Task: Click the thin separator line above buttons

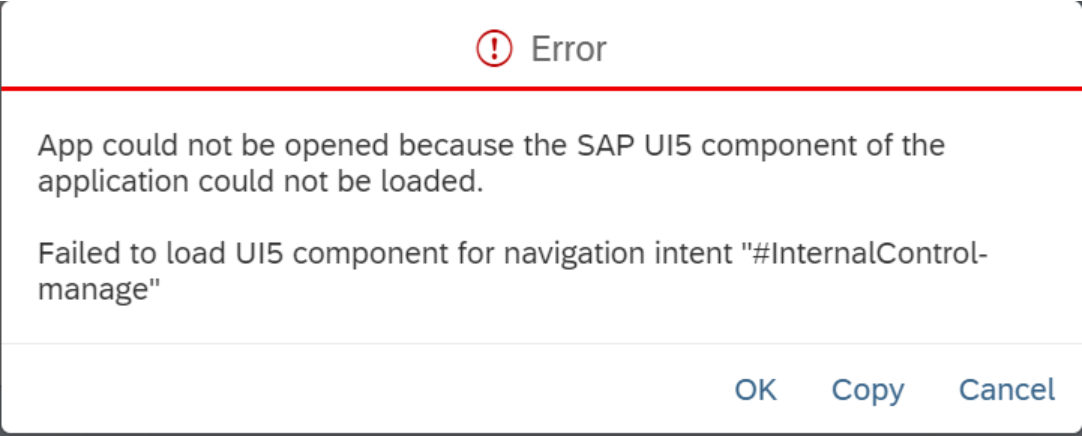Action: pyautogui.click(x=541, y=343)
